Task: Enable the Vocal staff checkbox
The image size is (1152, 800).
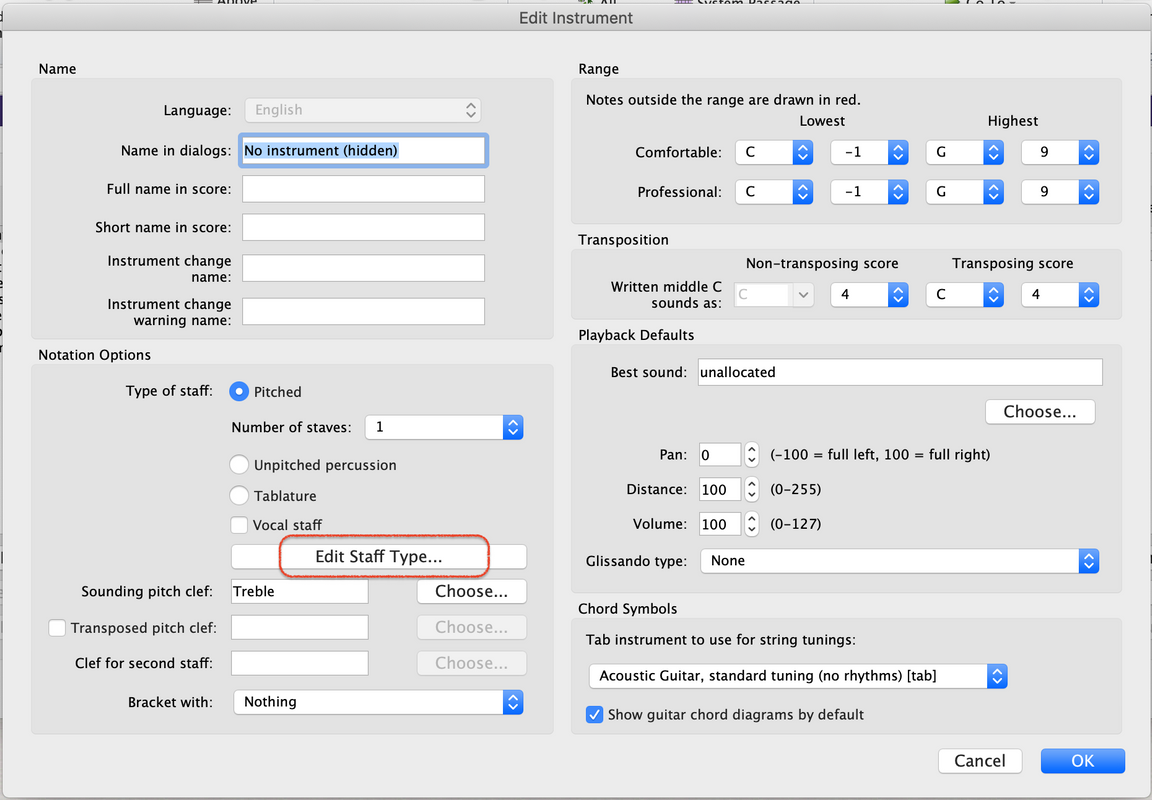Action: tap(240, 525)
